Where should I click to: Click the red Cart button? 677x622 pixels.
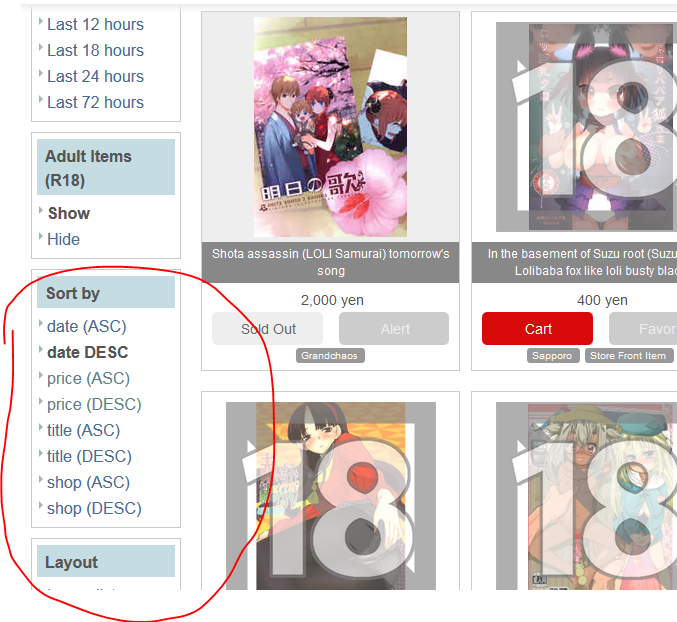tap(537, 328)
